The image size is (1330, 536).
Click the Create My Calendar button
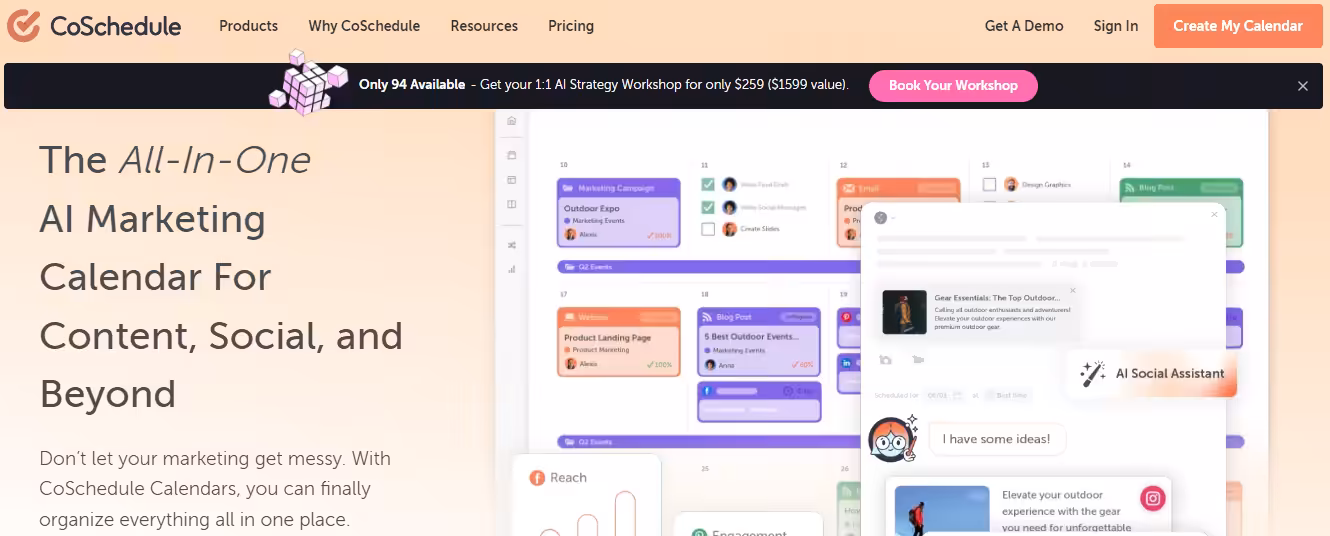(1238, 26)
